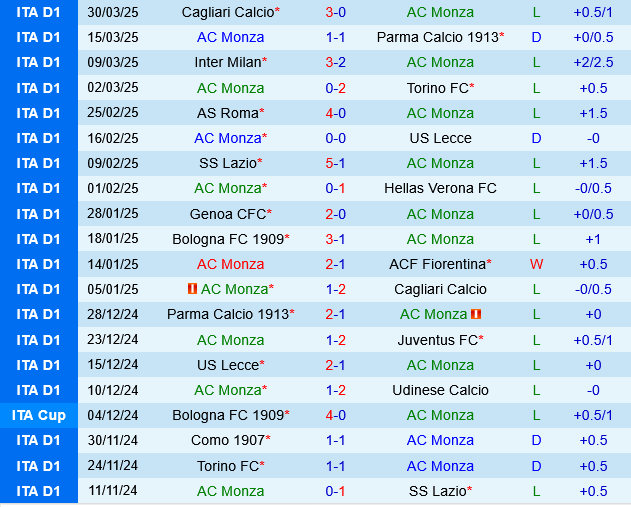Open Inter Milan team page
631x507 pixels.
coord(227,62)
